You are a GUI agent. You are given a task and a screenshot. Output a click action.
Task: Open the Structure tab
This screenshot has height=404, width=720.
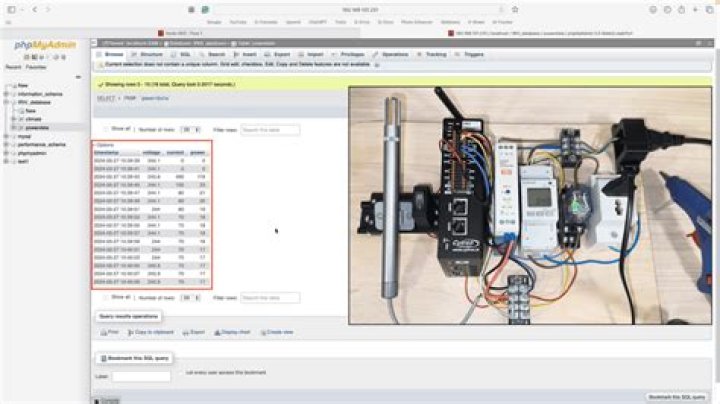pos(147,54)
